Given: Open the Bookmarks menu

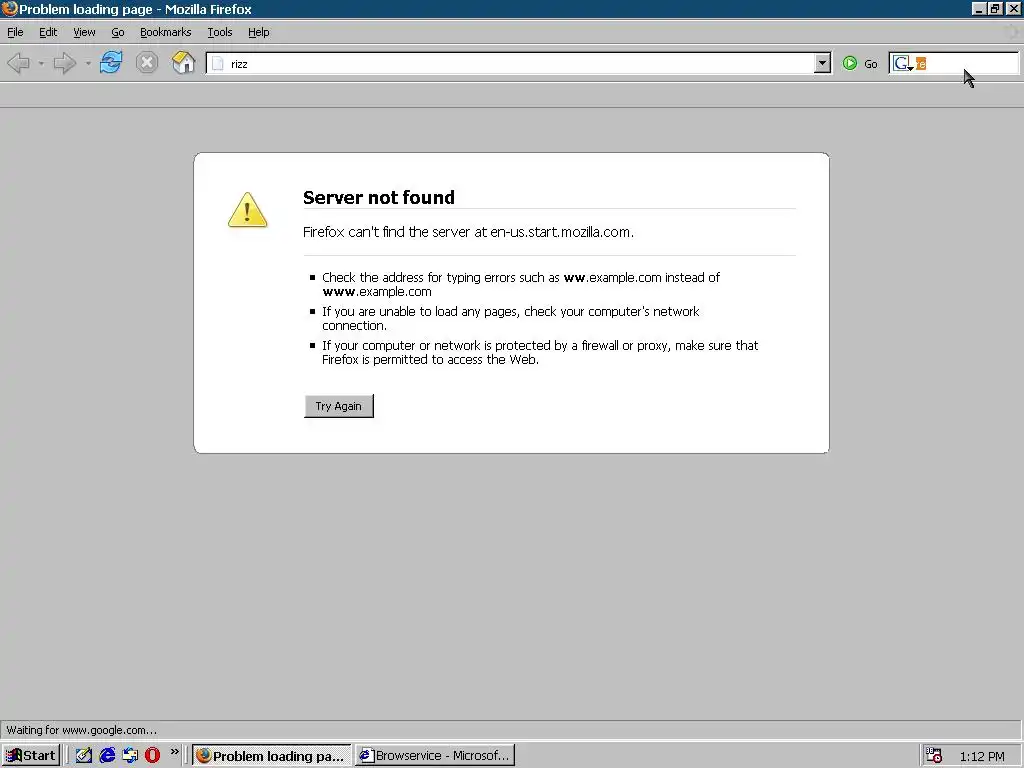Looking at the screenshot, I should click(166, 32).
